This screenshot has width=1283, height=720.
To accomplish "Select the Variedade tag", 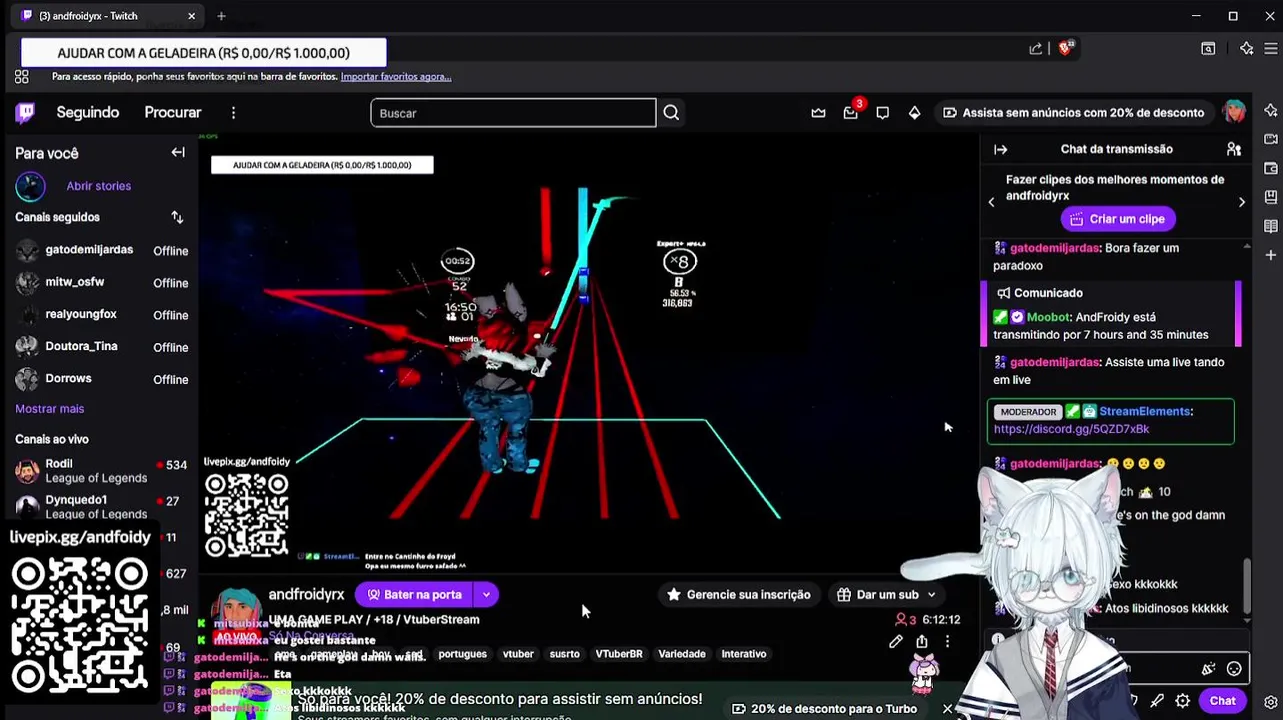I will 682,654.
